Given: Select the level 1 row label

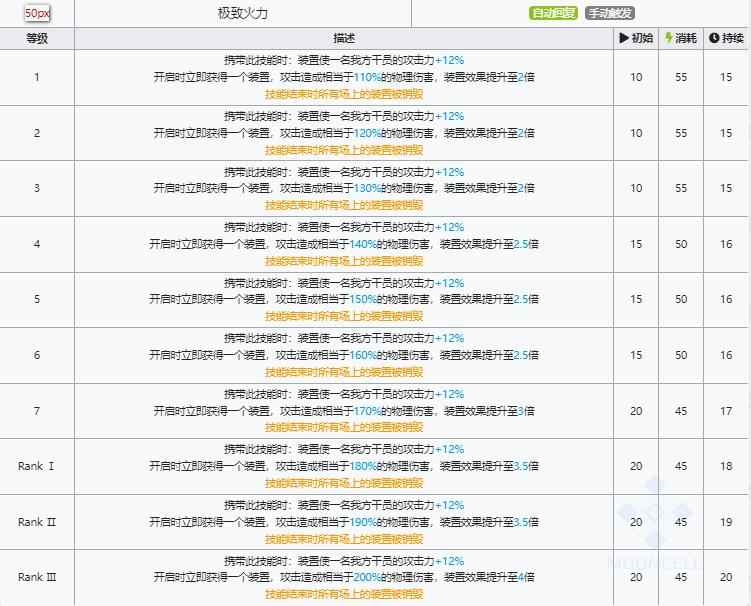Looking at the screenshot, I should coord(37,77).
